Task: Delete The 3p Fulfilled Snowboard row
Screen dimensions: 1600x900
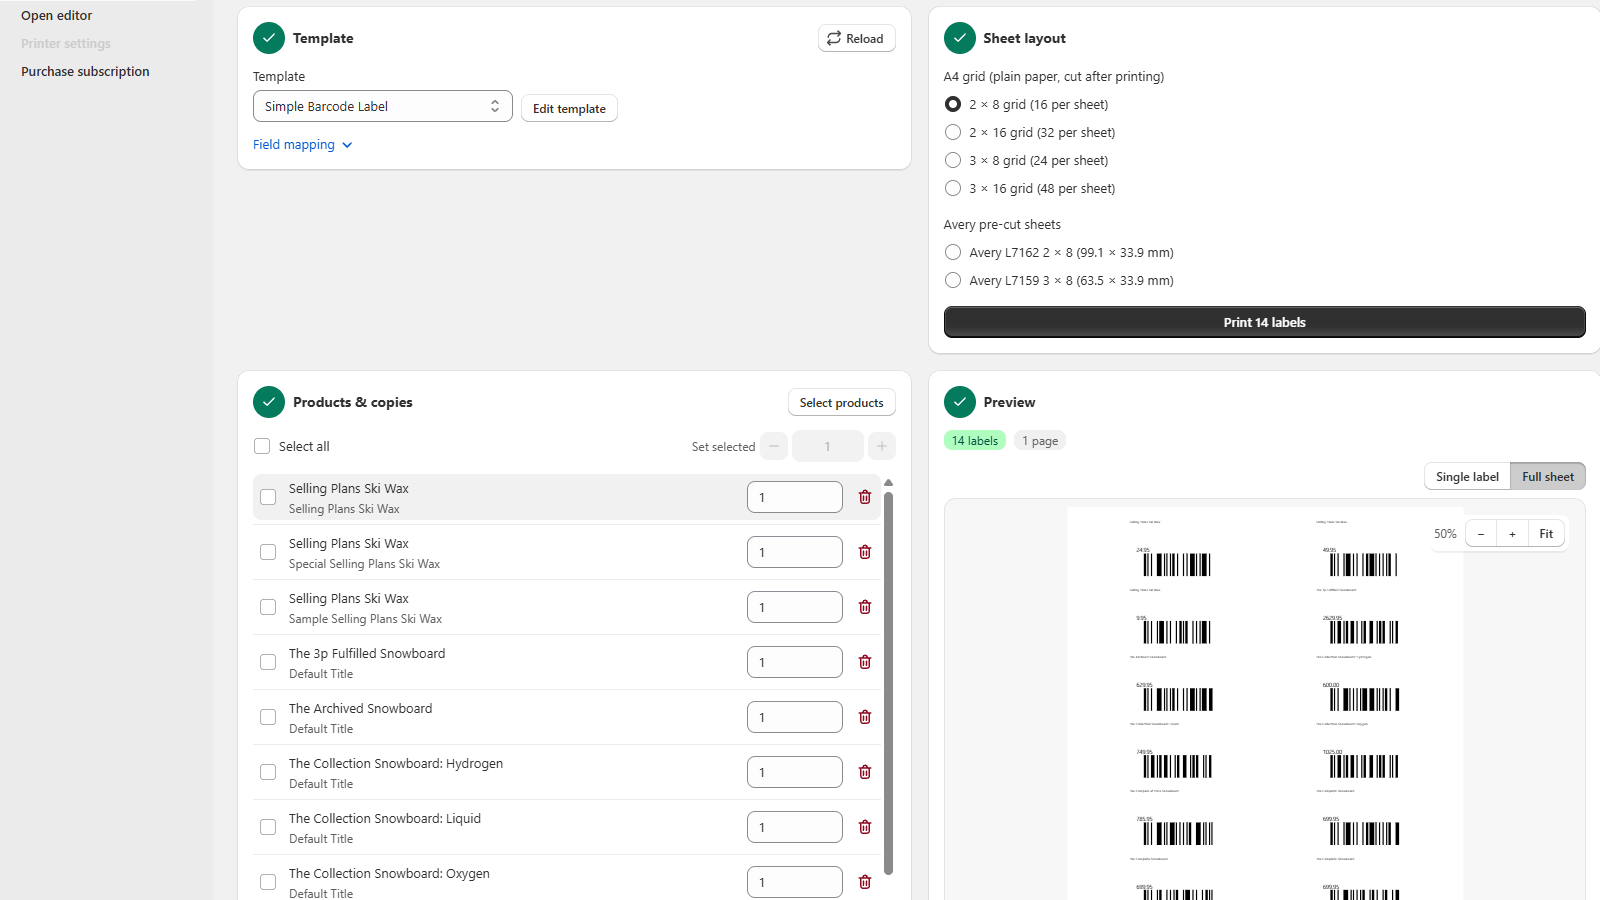Action: [865, 662]
